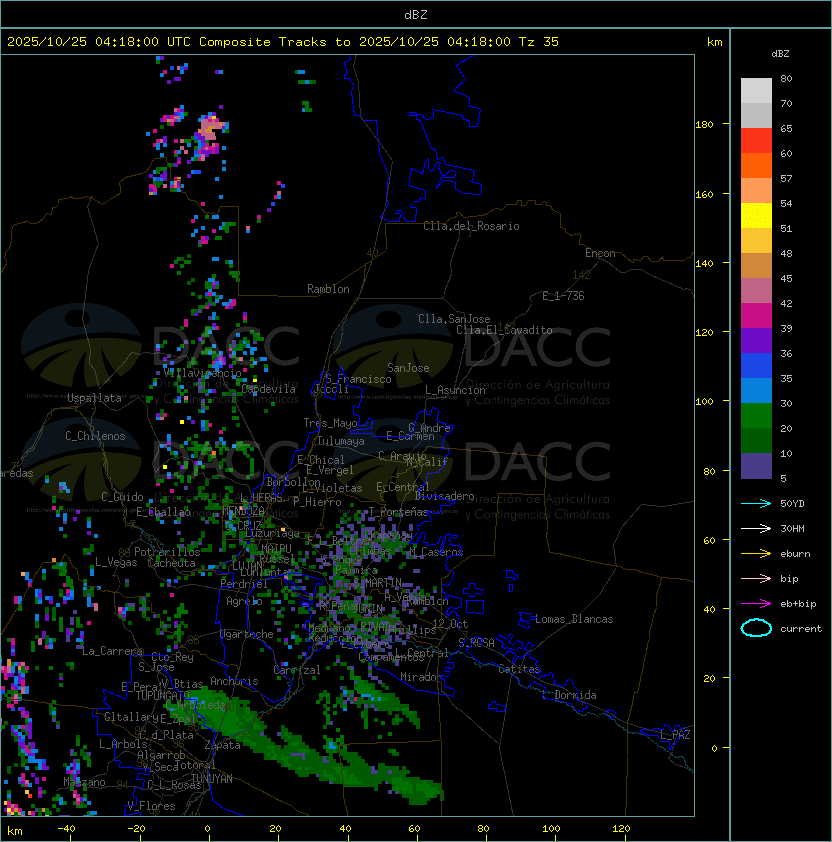Click the magenta 39 dBZ color swatch
This screenshot has height=842, width=832.
point(756,316)
